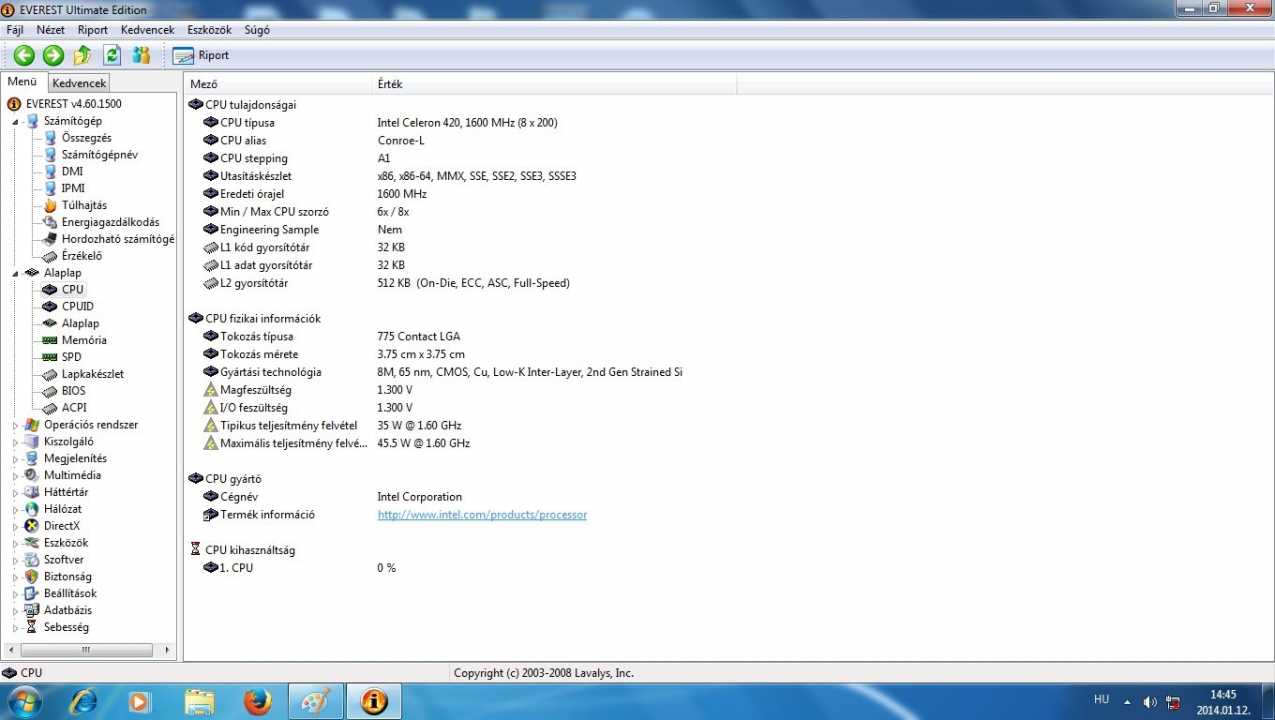Click the Riport toolbar button
This screenshot has width=1275, height=720.
[201, 55]
